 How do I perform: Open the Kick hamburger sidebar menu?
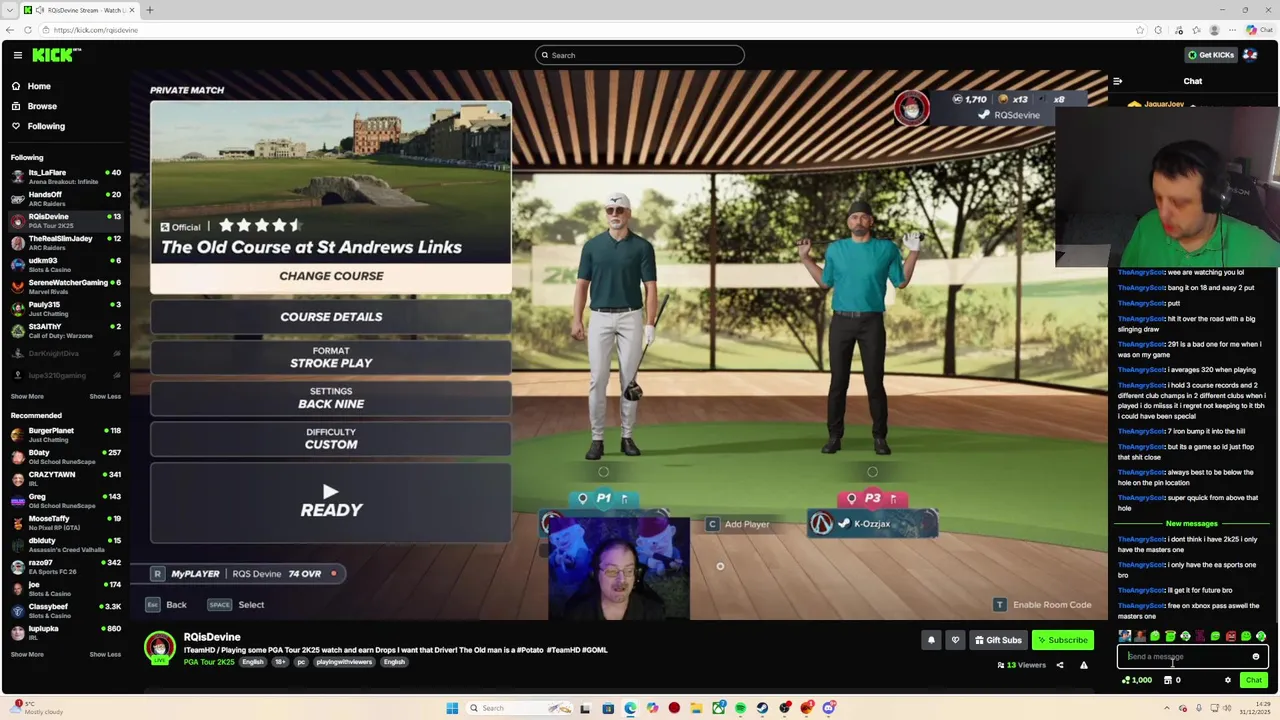click(x=17, y=55)
